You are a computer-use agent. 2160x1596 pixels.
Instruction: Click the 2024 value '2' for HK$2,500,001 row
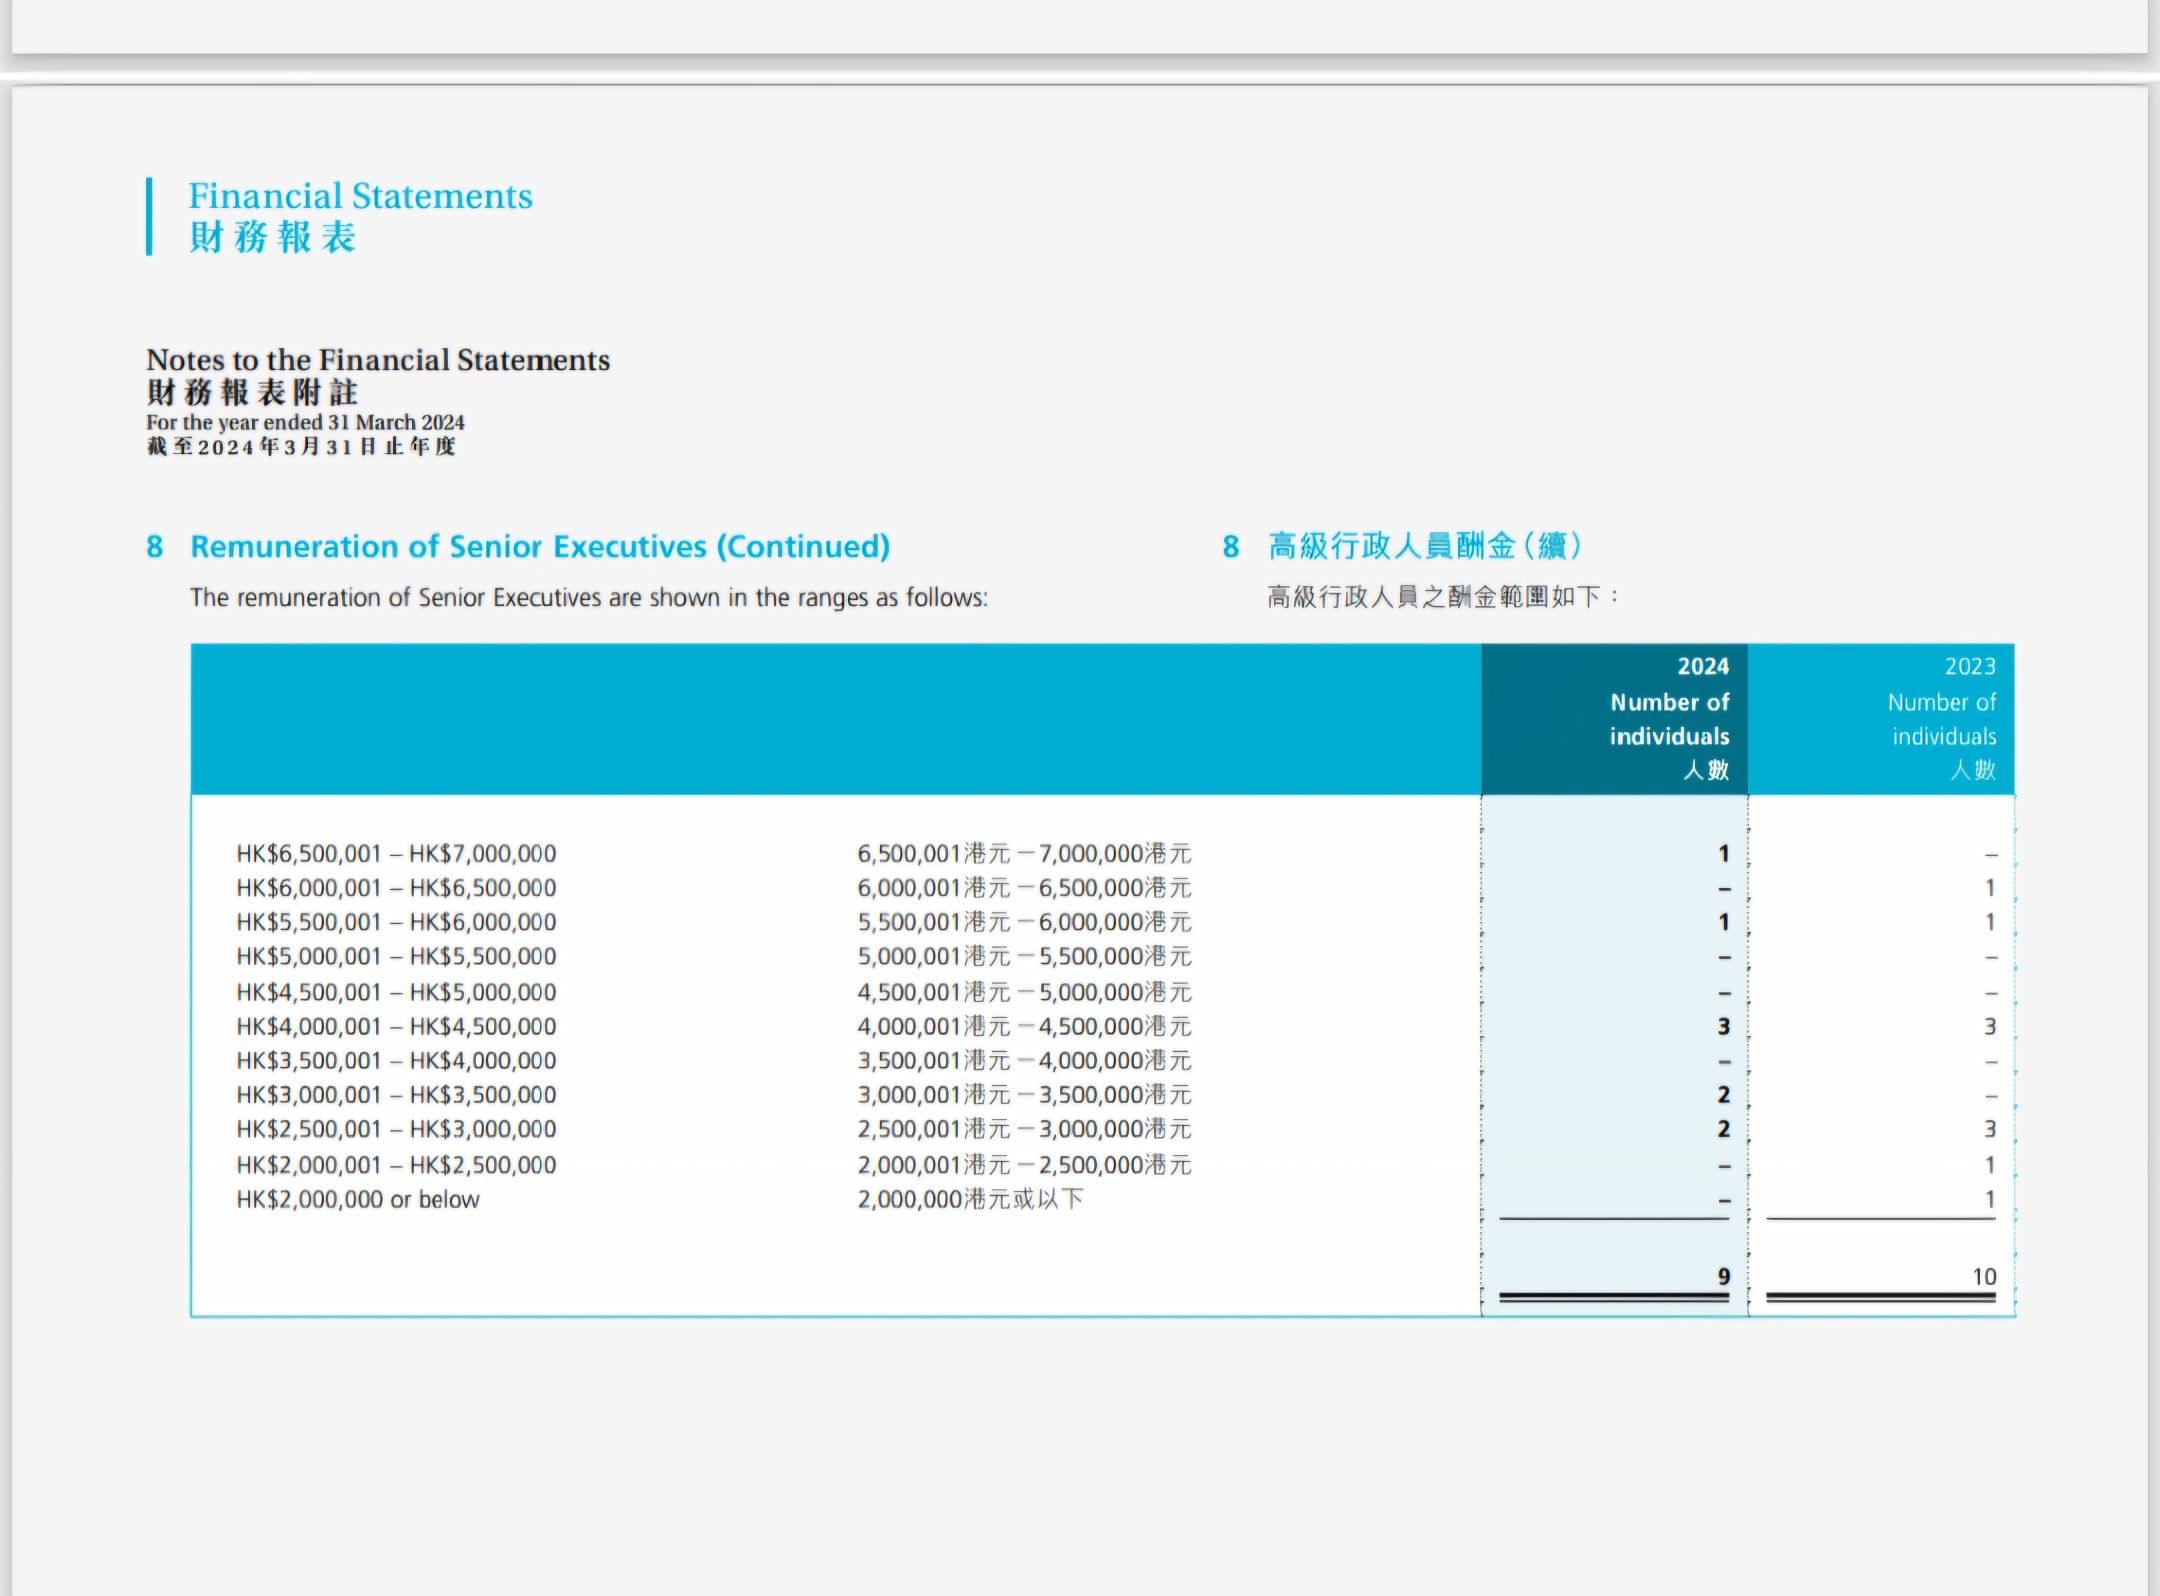tap(1724, 1130)
